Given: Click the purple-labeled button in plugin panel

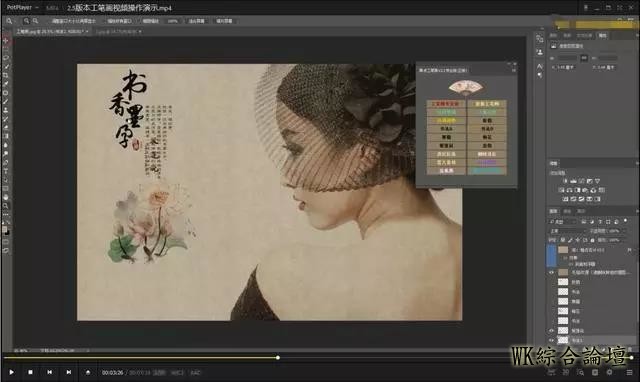Looking at the screenshot, I should click(487, 162).
